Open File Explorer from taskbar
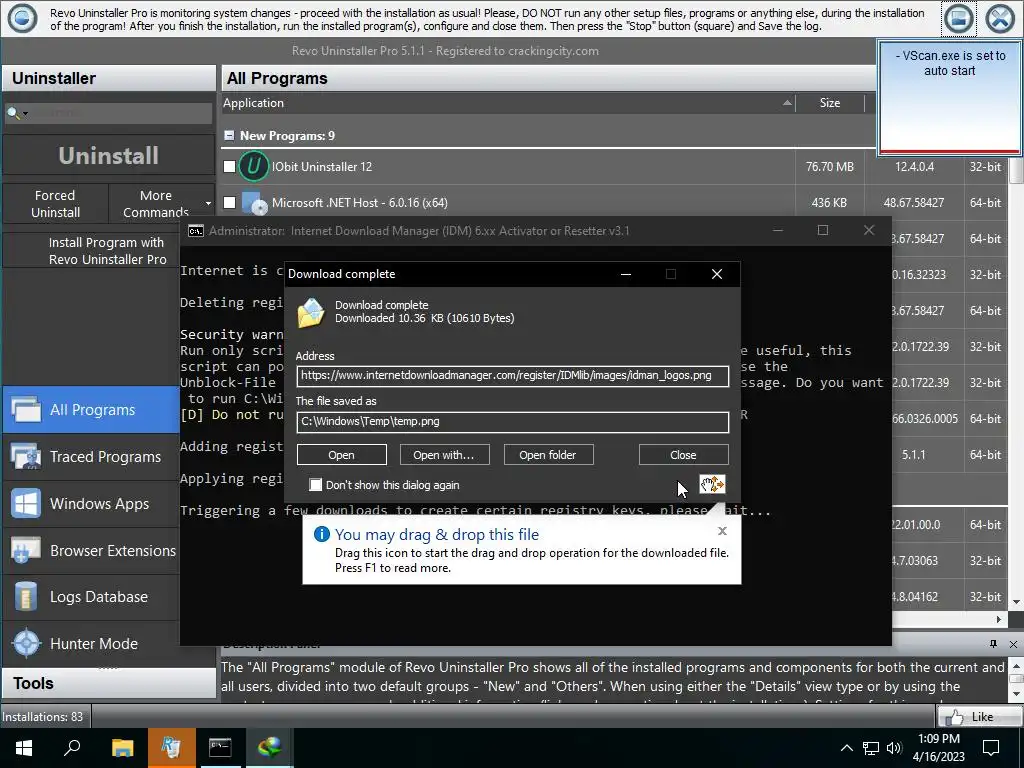1024x768 pixels. 122,748
